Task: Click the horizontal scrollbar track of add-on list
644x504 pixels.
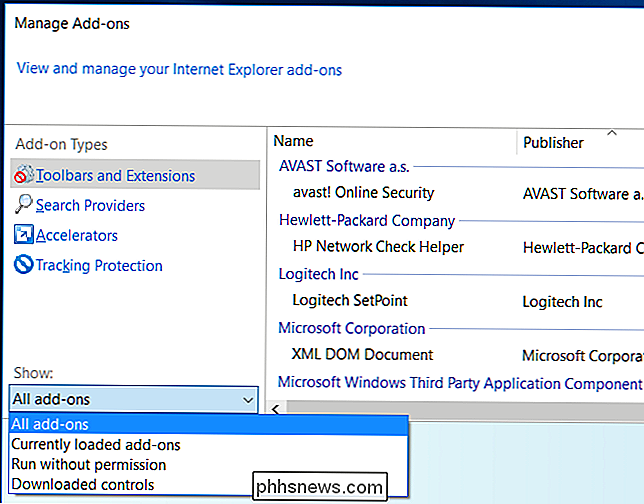Action: (465, 409)
